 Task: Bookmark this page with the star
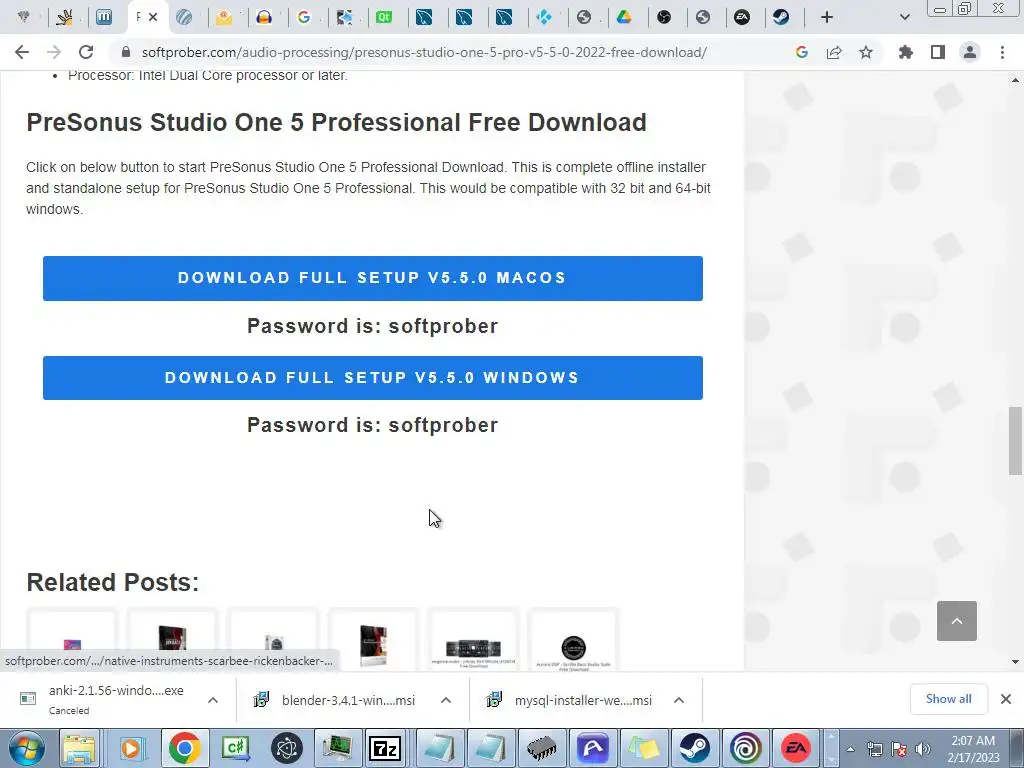[x=866, y=52]
